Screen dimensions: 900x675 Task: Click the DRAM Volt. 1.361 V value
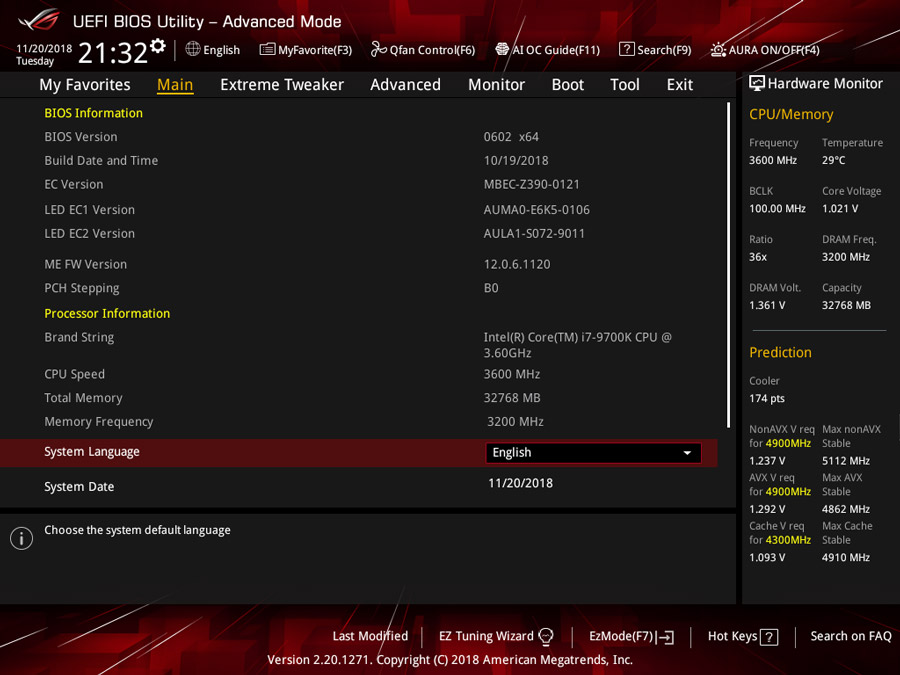[x=767, y=305]
